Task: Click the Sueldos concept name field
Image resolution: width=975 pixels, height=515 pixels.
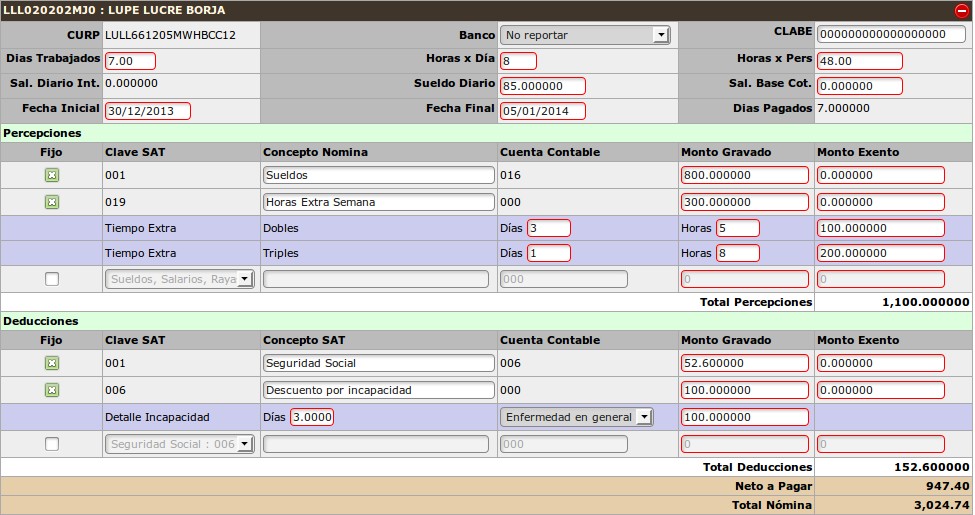Action: [x=379, y=175]
